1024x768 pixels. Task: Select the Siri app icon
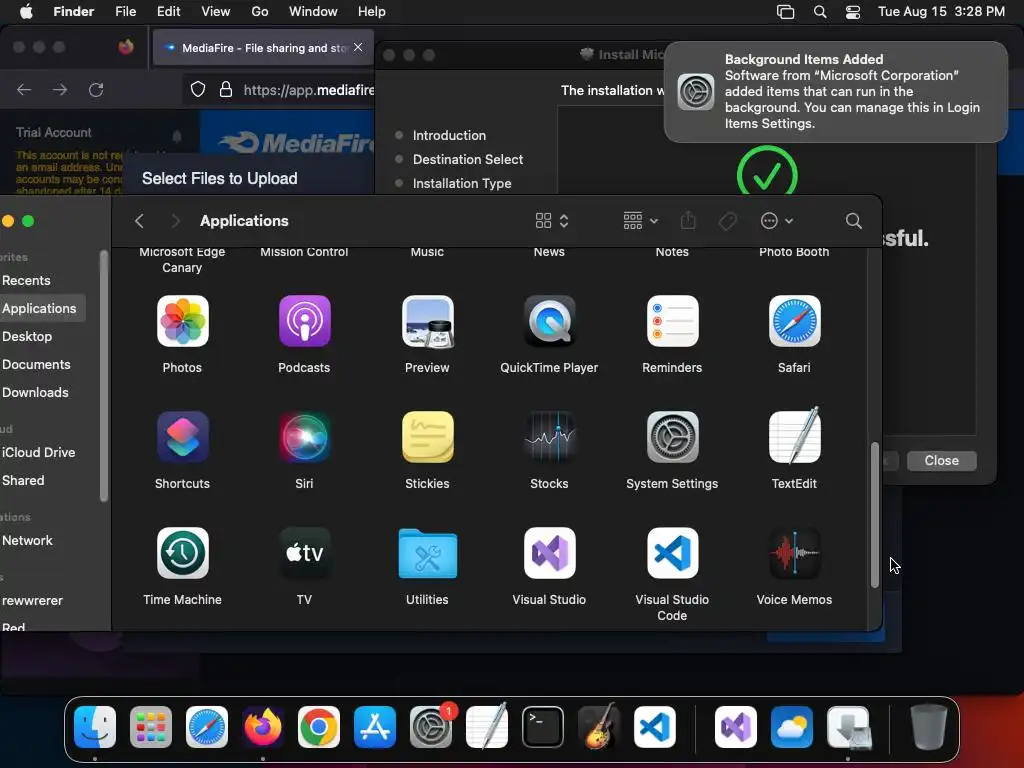[x=304, y=437]
